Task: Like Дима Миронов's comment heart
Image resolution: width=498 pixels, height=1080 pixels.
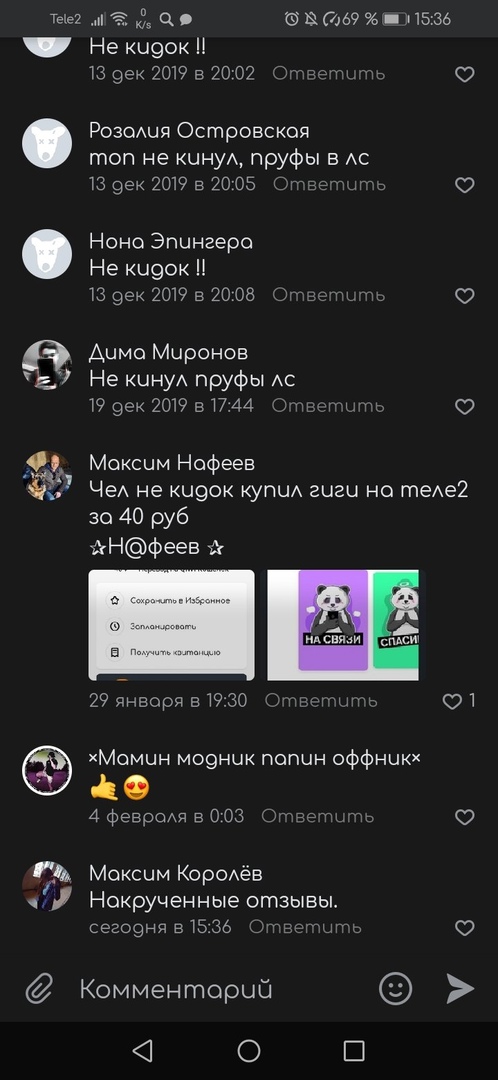Action: click(x=465, y=406)
